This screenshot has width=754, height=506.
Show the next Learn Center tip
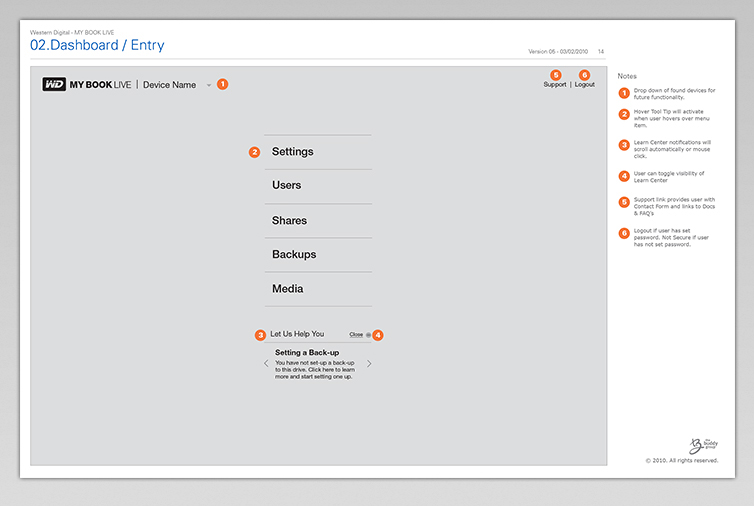(369, 364)
